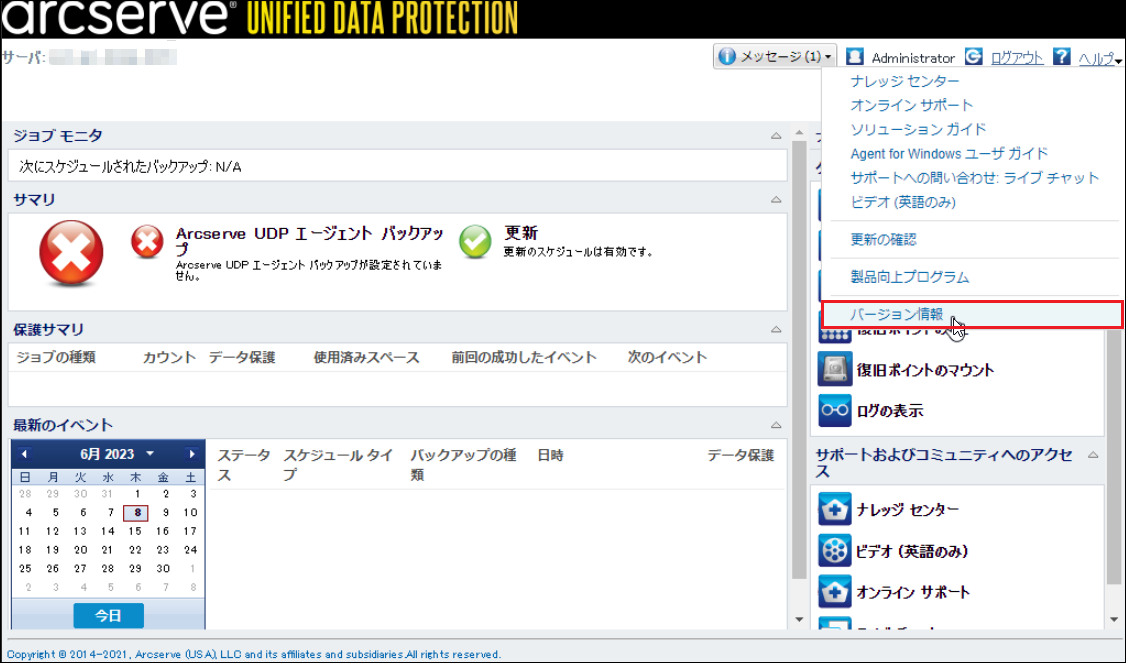
Task: Click main panel scrollbar down arrow
Action: click(x=799, y=619)
